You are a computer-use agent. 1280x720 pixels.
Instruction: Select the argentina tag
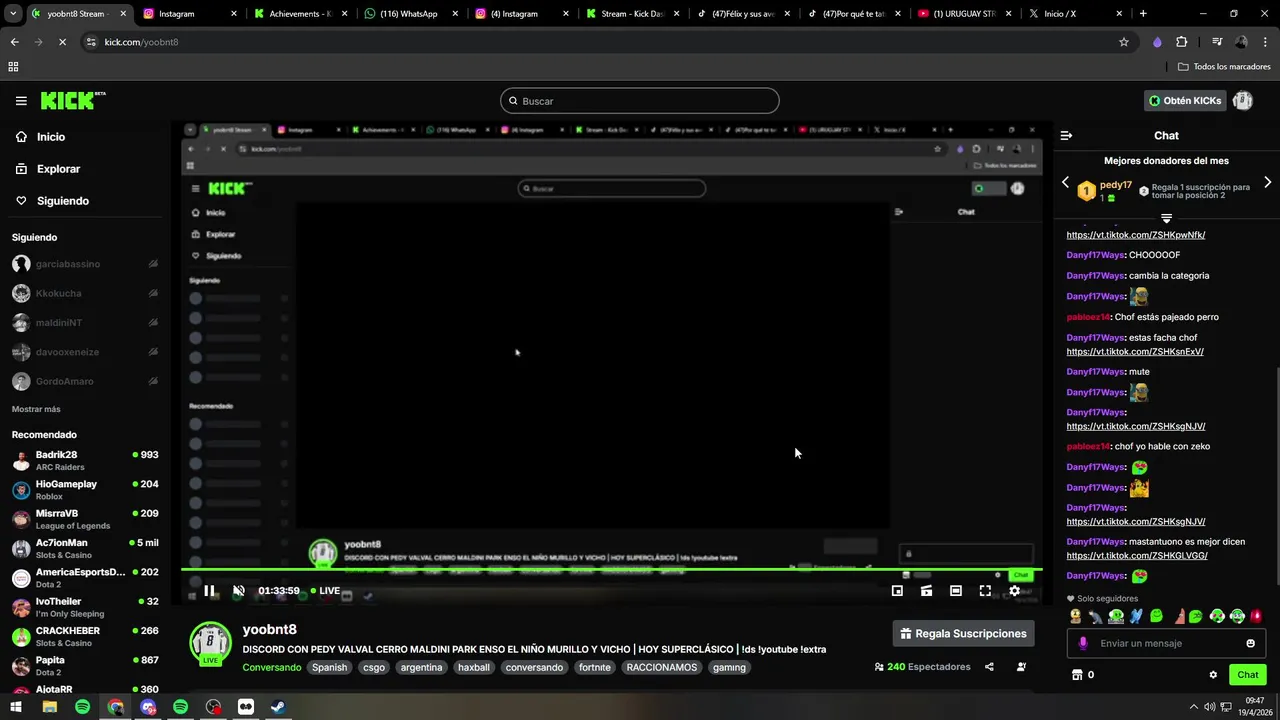click(421, 667)
